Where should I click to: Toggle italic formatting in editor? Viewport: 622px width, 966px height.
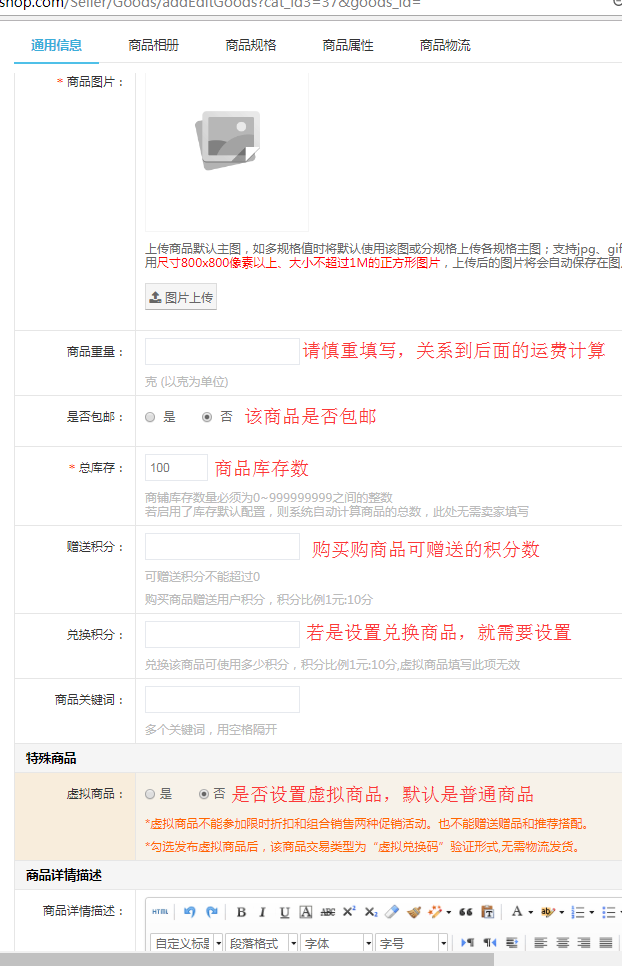tap(262, 912)
